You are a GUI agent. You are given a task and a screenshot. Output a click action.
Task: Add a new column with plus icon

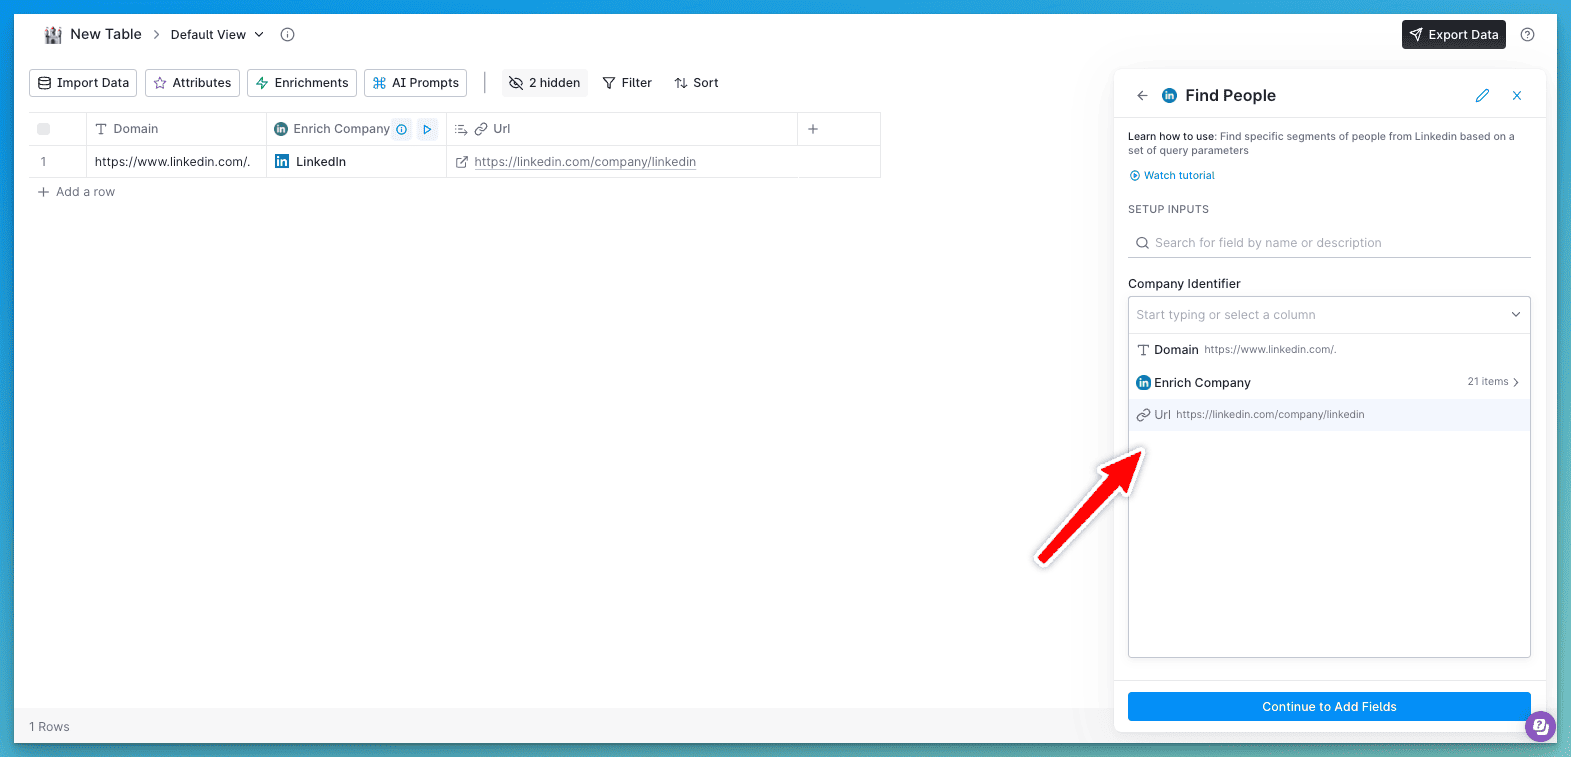click(x=813, y=129)
